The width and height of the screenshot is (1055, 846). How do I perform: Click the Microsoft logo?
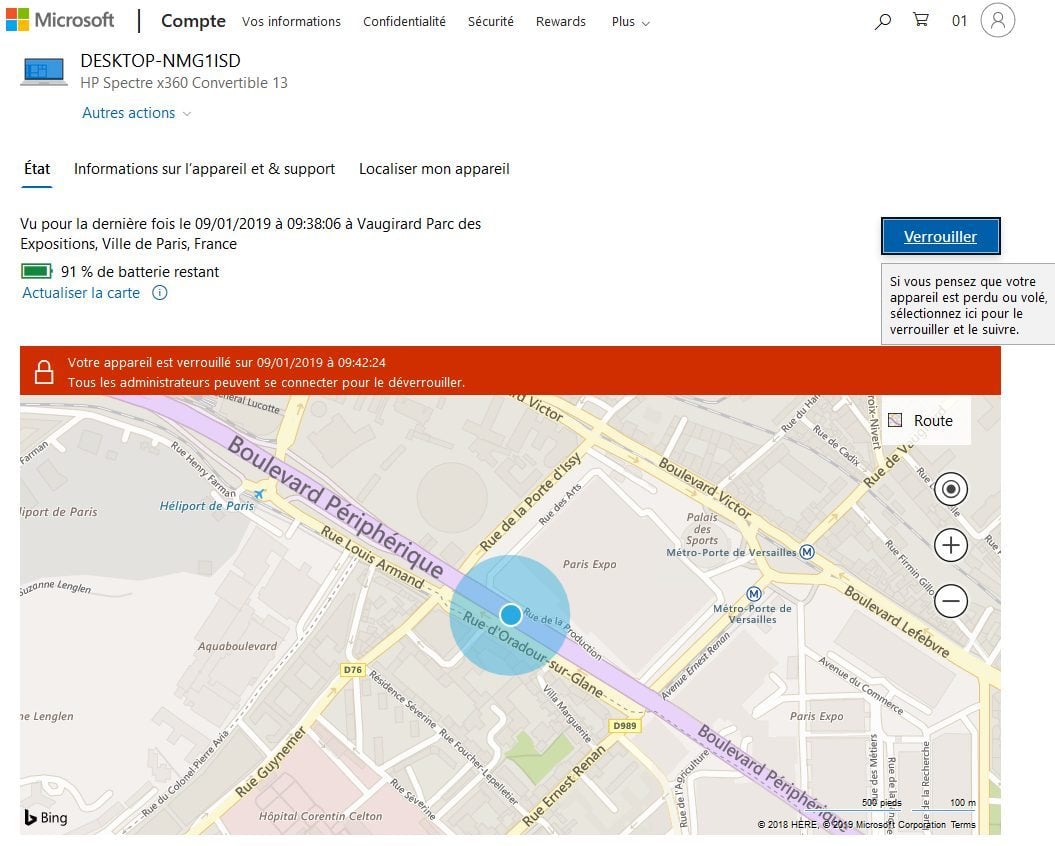[61, 20]
